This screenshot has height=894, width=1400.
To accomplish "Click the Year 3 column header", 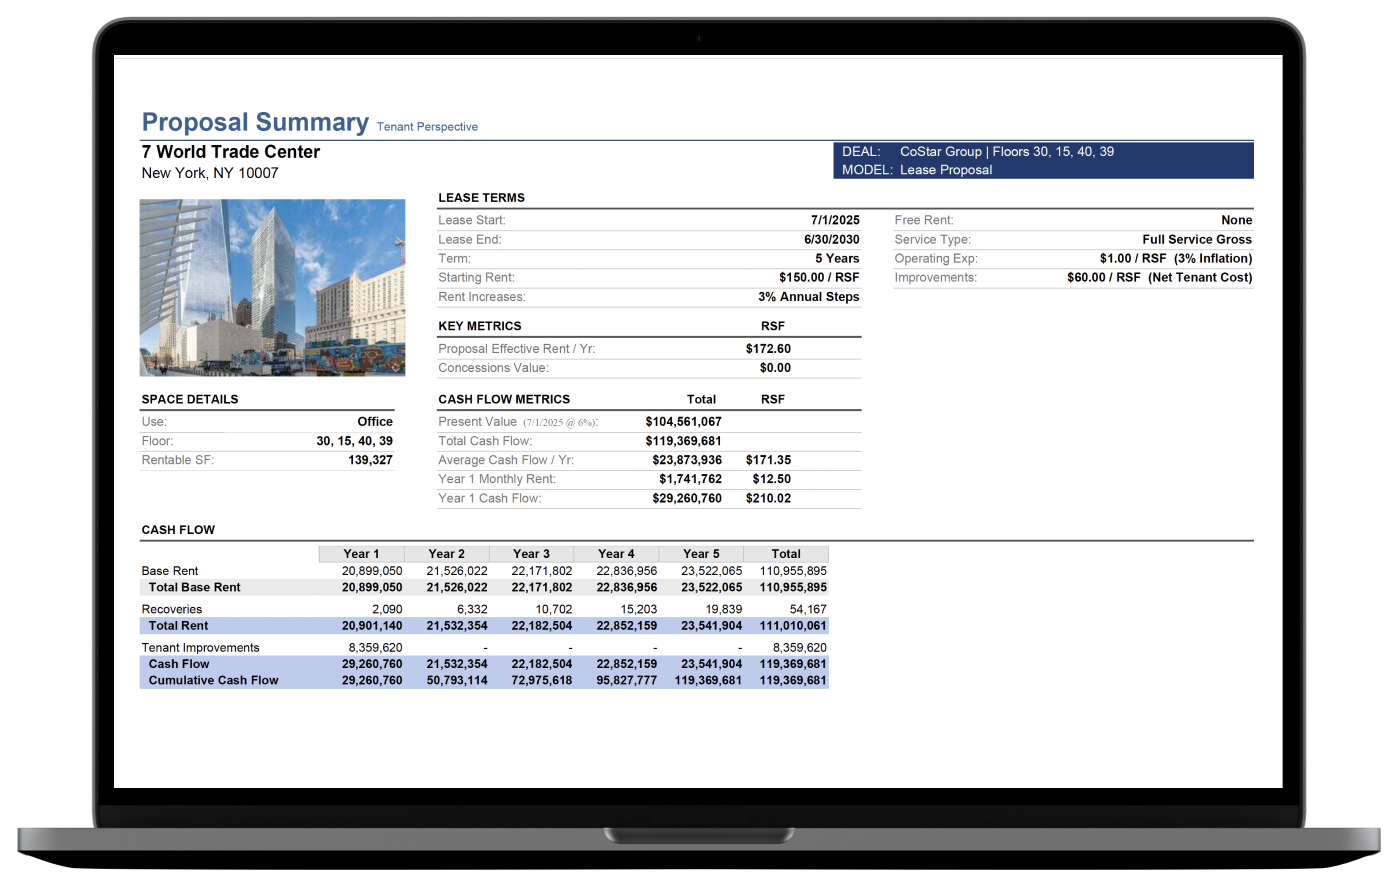I will point(531,554).
